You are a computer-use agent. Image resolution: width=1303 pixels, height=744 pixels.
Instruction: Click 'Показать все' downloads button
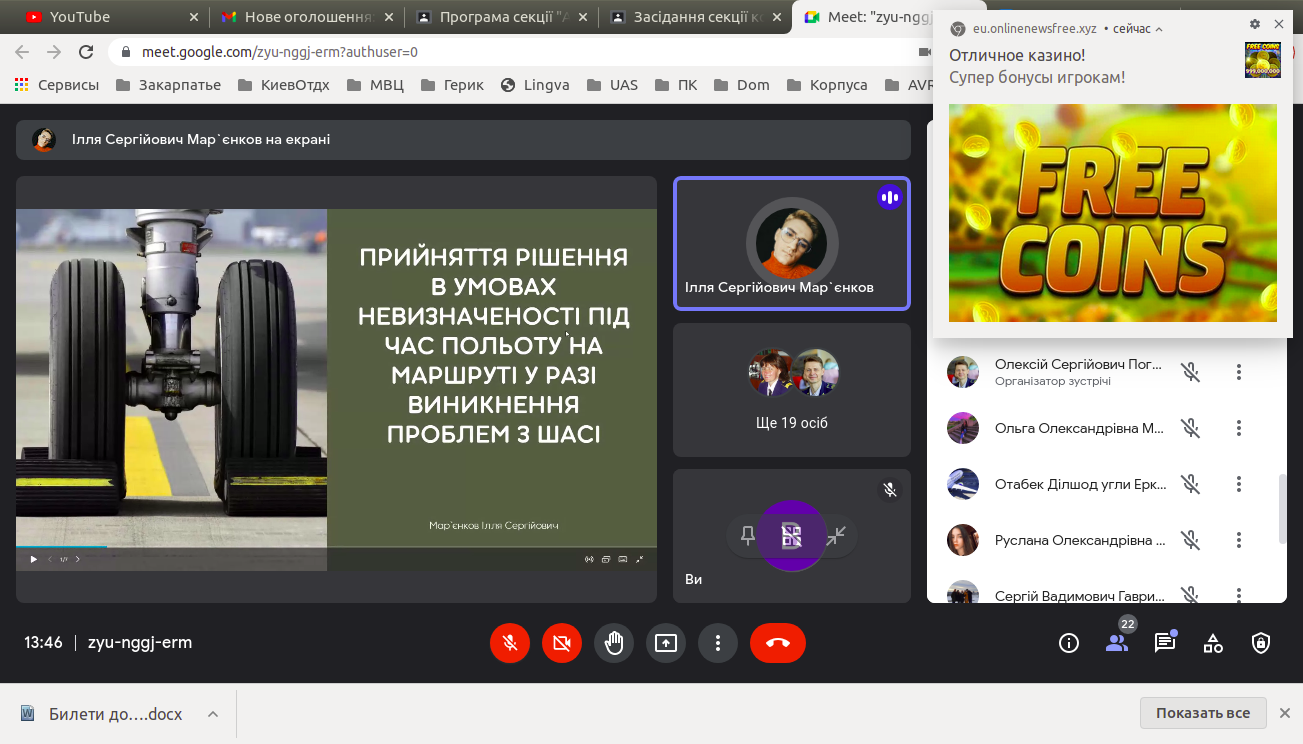[1203, 713]
